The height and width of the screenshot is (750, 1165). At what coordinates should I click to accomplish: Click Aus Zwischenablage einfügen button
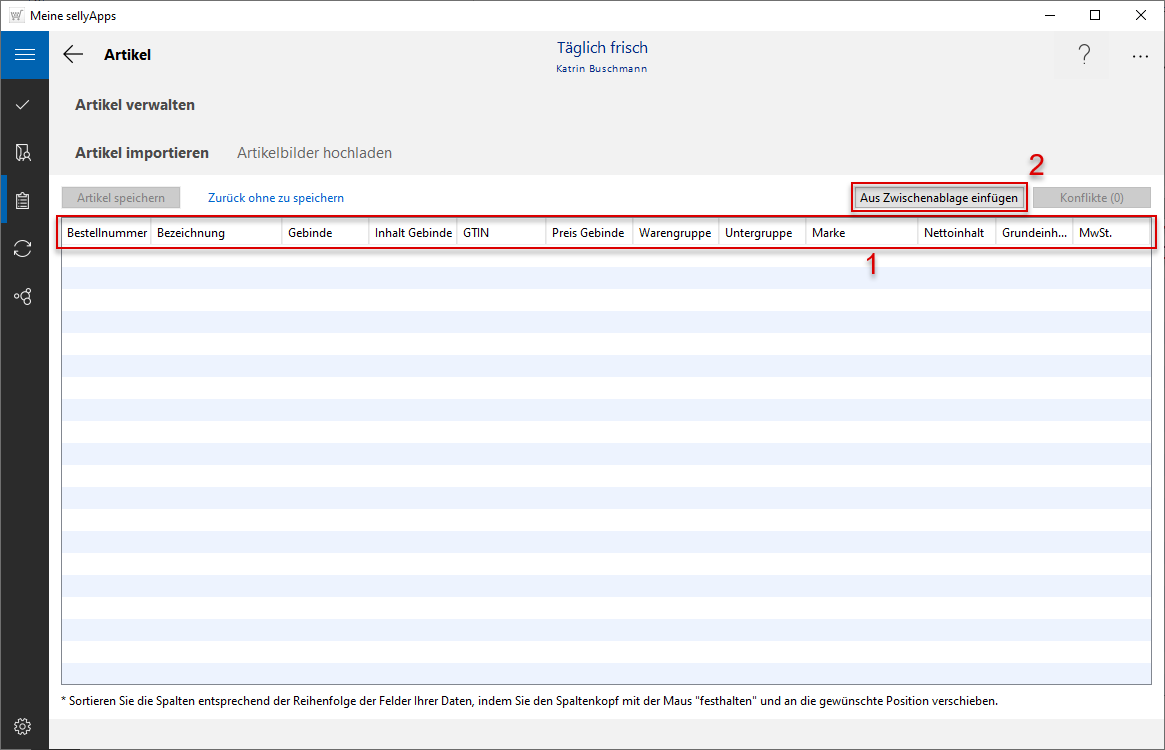(x=938, y=198)
